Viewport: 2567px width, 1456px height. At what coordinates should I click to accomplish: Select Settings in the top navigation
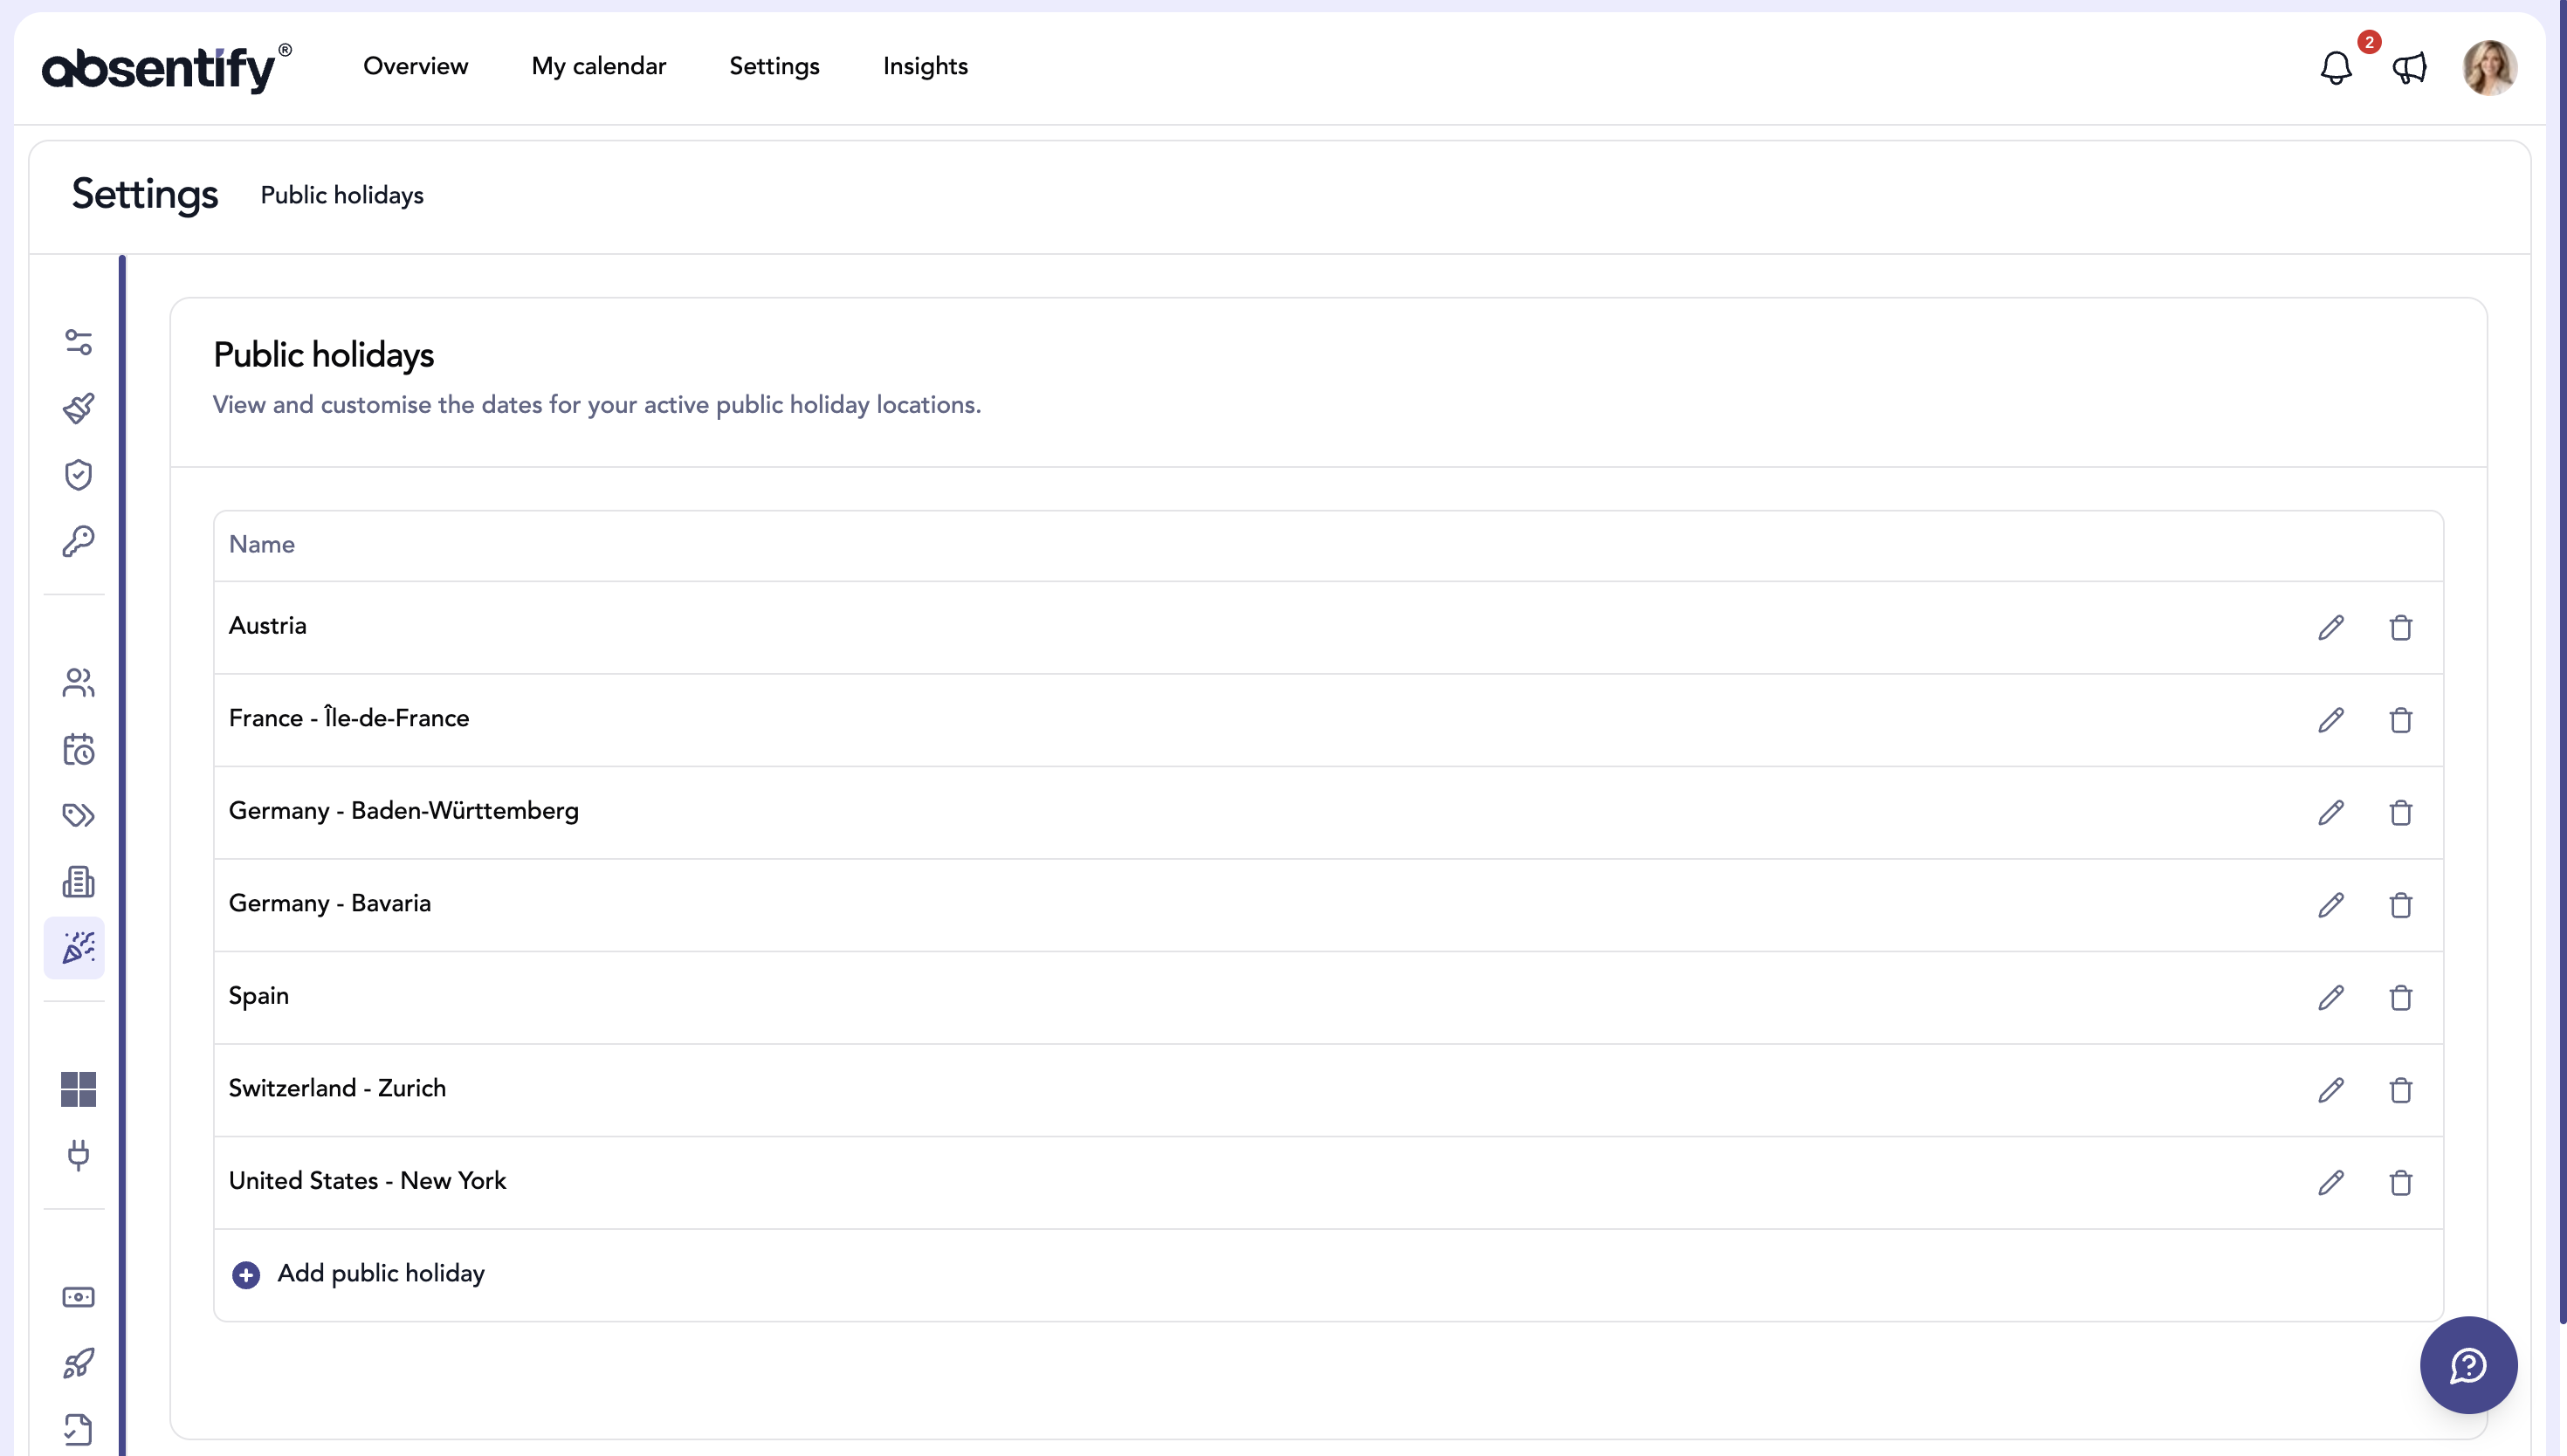pos(774,66)
